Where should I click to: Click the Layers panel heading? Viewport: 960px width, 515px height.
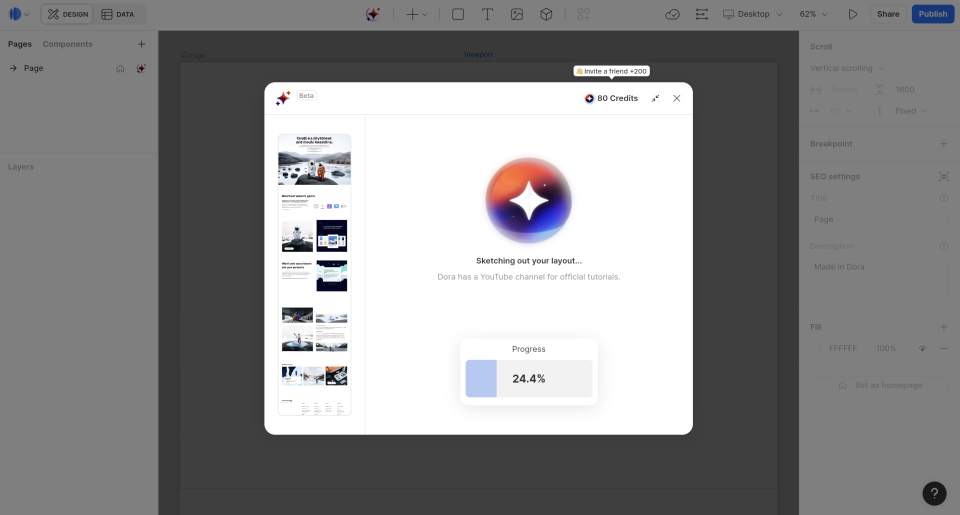pos(21,167)
